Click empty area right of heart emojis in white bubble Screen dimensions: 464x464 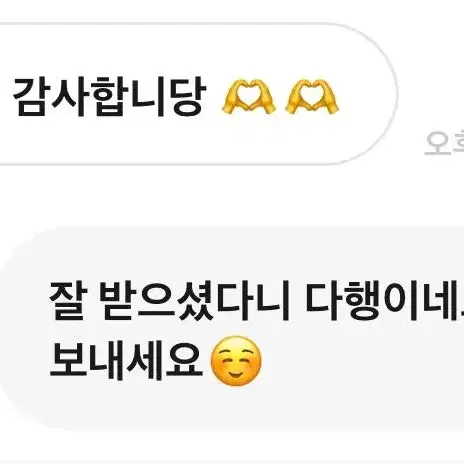coord(365,97)
